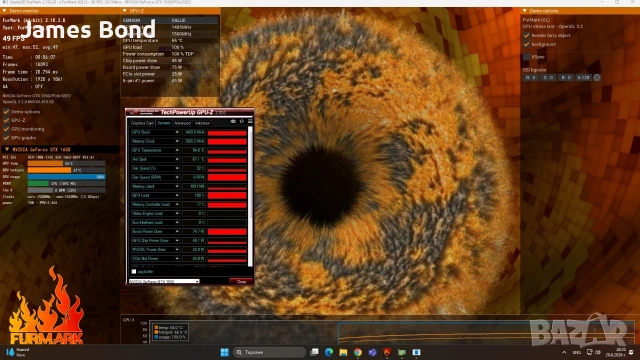Screen dimensions: 640x360
Task: Switch to GPU-Z taskbar icon
Action: coord(402,352)
